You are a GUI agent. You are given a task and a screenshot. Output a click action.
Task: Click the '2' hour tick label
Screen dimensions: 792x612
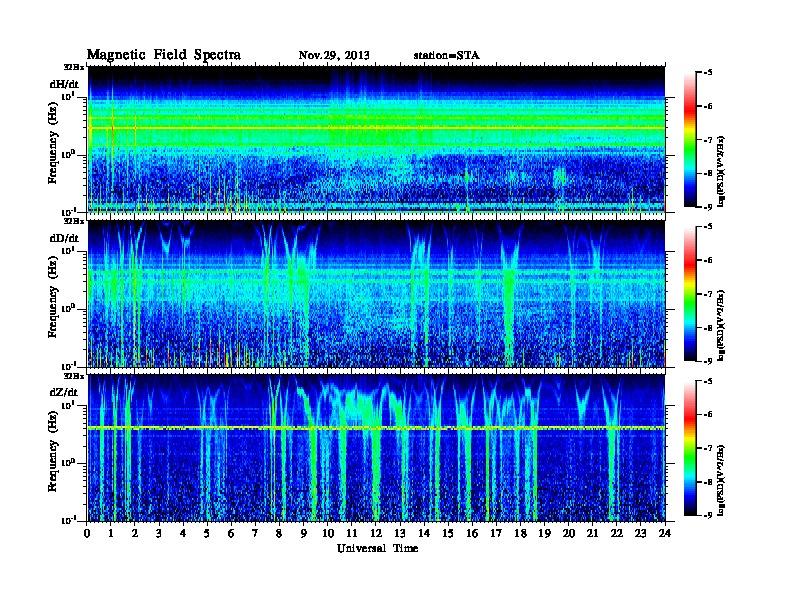point(135,533)
